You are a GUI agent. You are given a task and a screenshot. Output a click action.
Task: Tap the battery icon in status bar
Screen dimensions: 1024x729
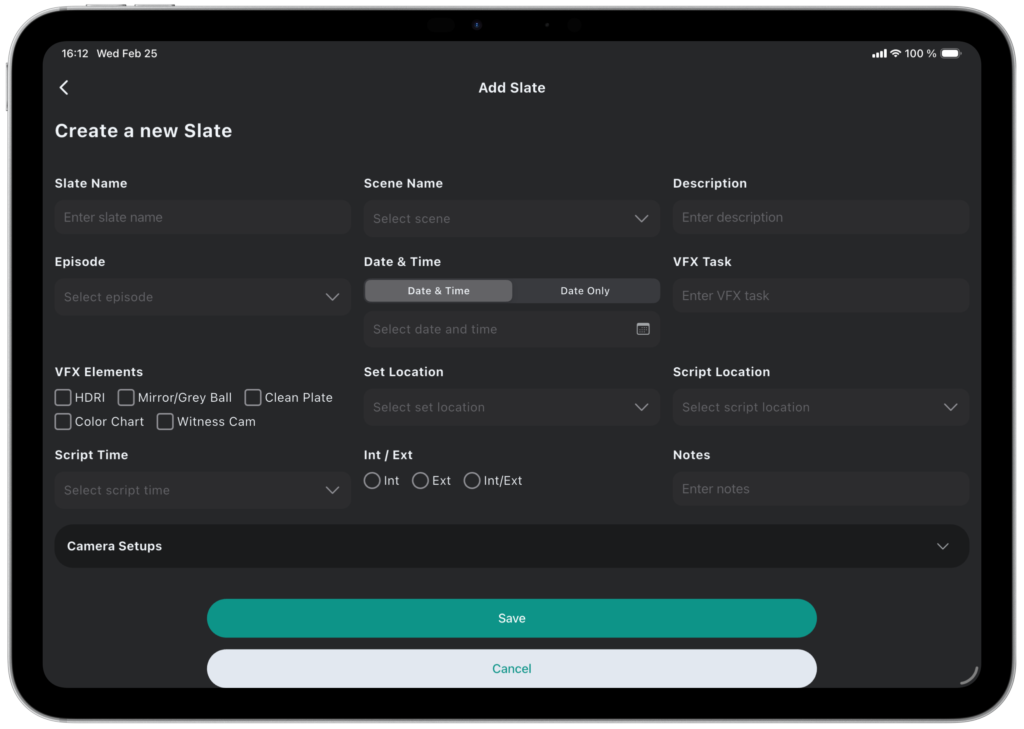[950, 53]
